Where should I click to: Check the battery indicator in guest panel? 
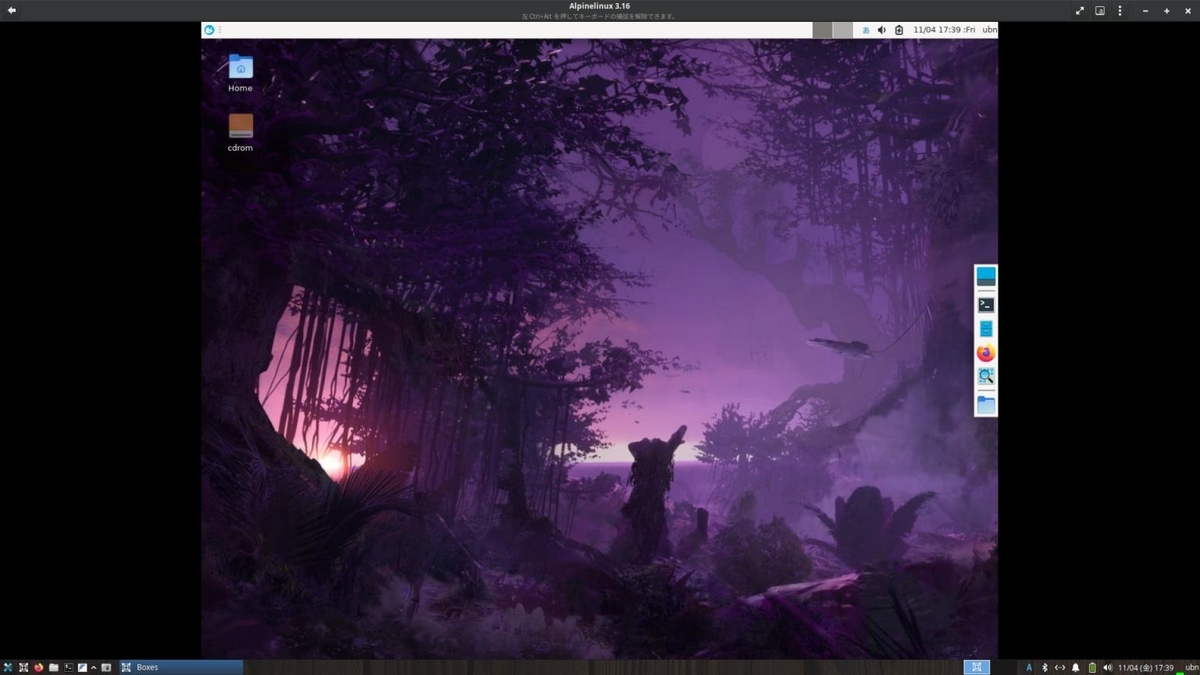click(898, 30)
